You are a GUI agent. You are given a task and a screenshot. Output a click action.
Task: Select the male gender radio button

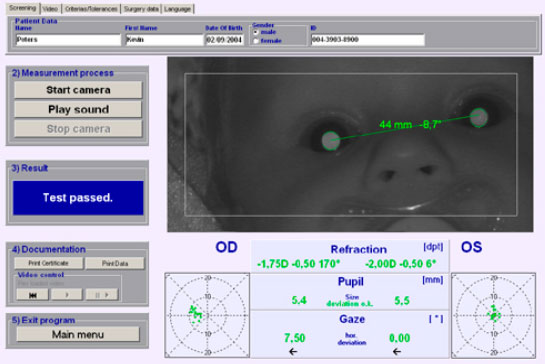[x=256, y=32]
